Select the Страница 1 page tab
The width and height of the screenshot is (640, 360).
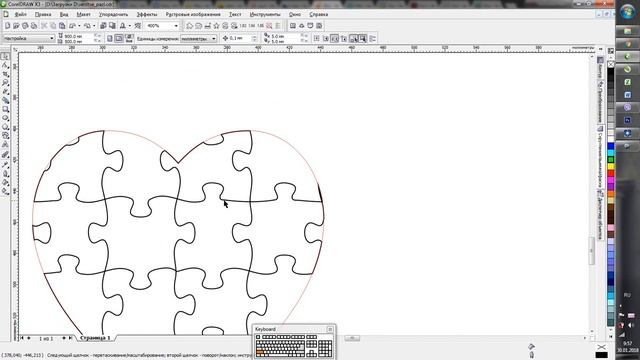tap(95, 338)
